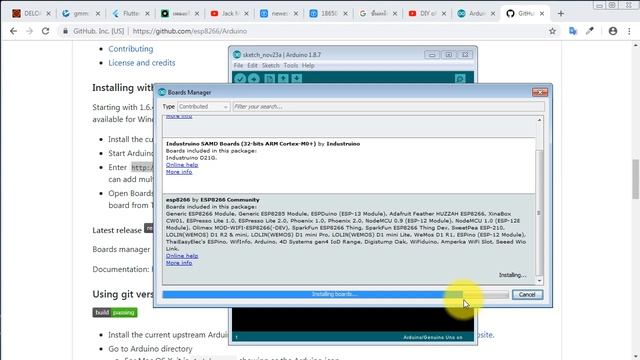
Task: Click the browser page scrollbar thumb
Action: click(x=636, y=179)
